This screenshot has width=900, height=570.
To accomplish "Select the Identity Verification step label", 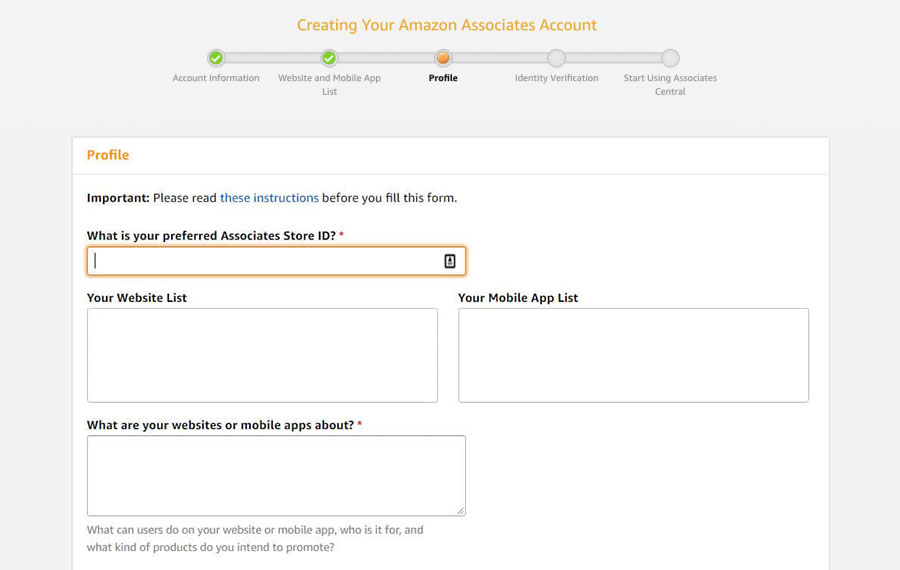I will pyautogui.click(x=556, y=78).
